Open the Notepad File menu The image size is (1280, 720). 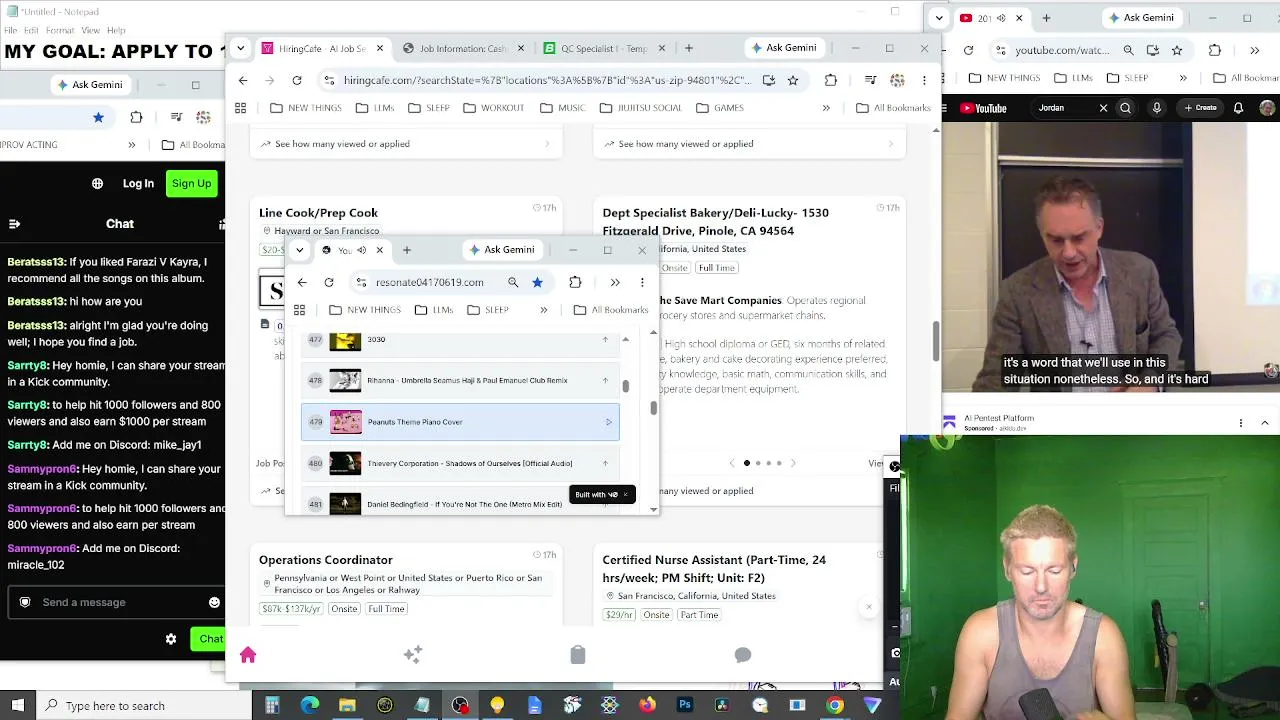[x=11, y=31]
